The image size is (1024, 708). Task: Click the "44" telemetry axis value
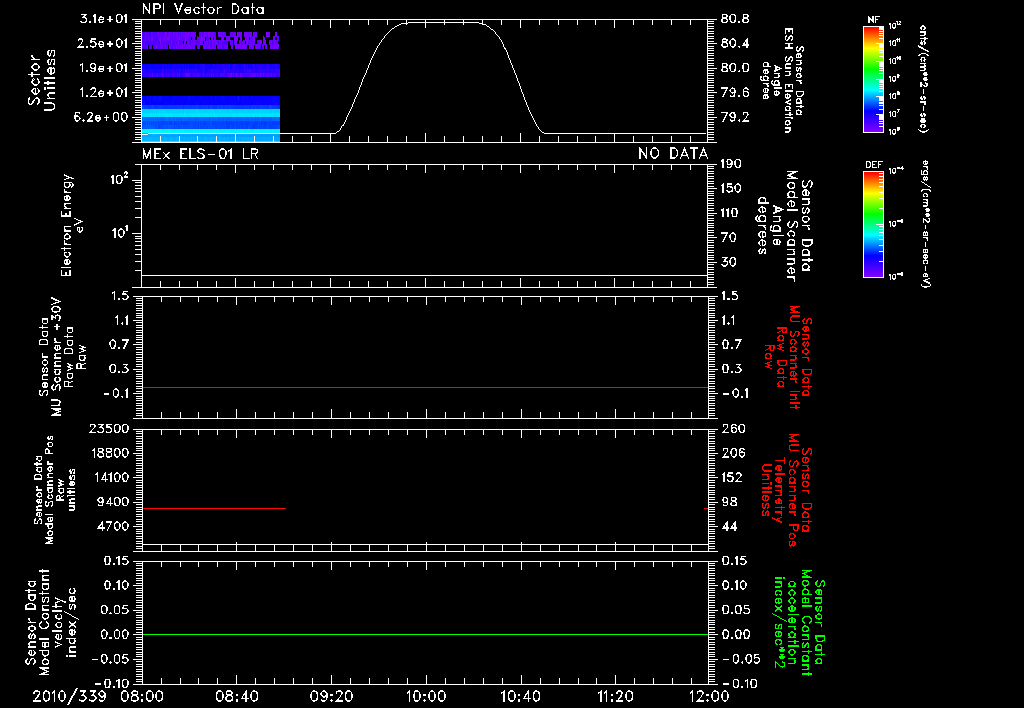[728, 526]
